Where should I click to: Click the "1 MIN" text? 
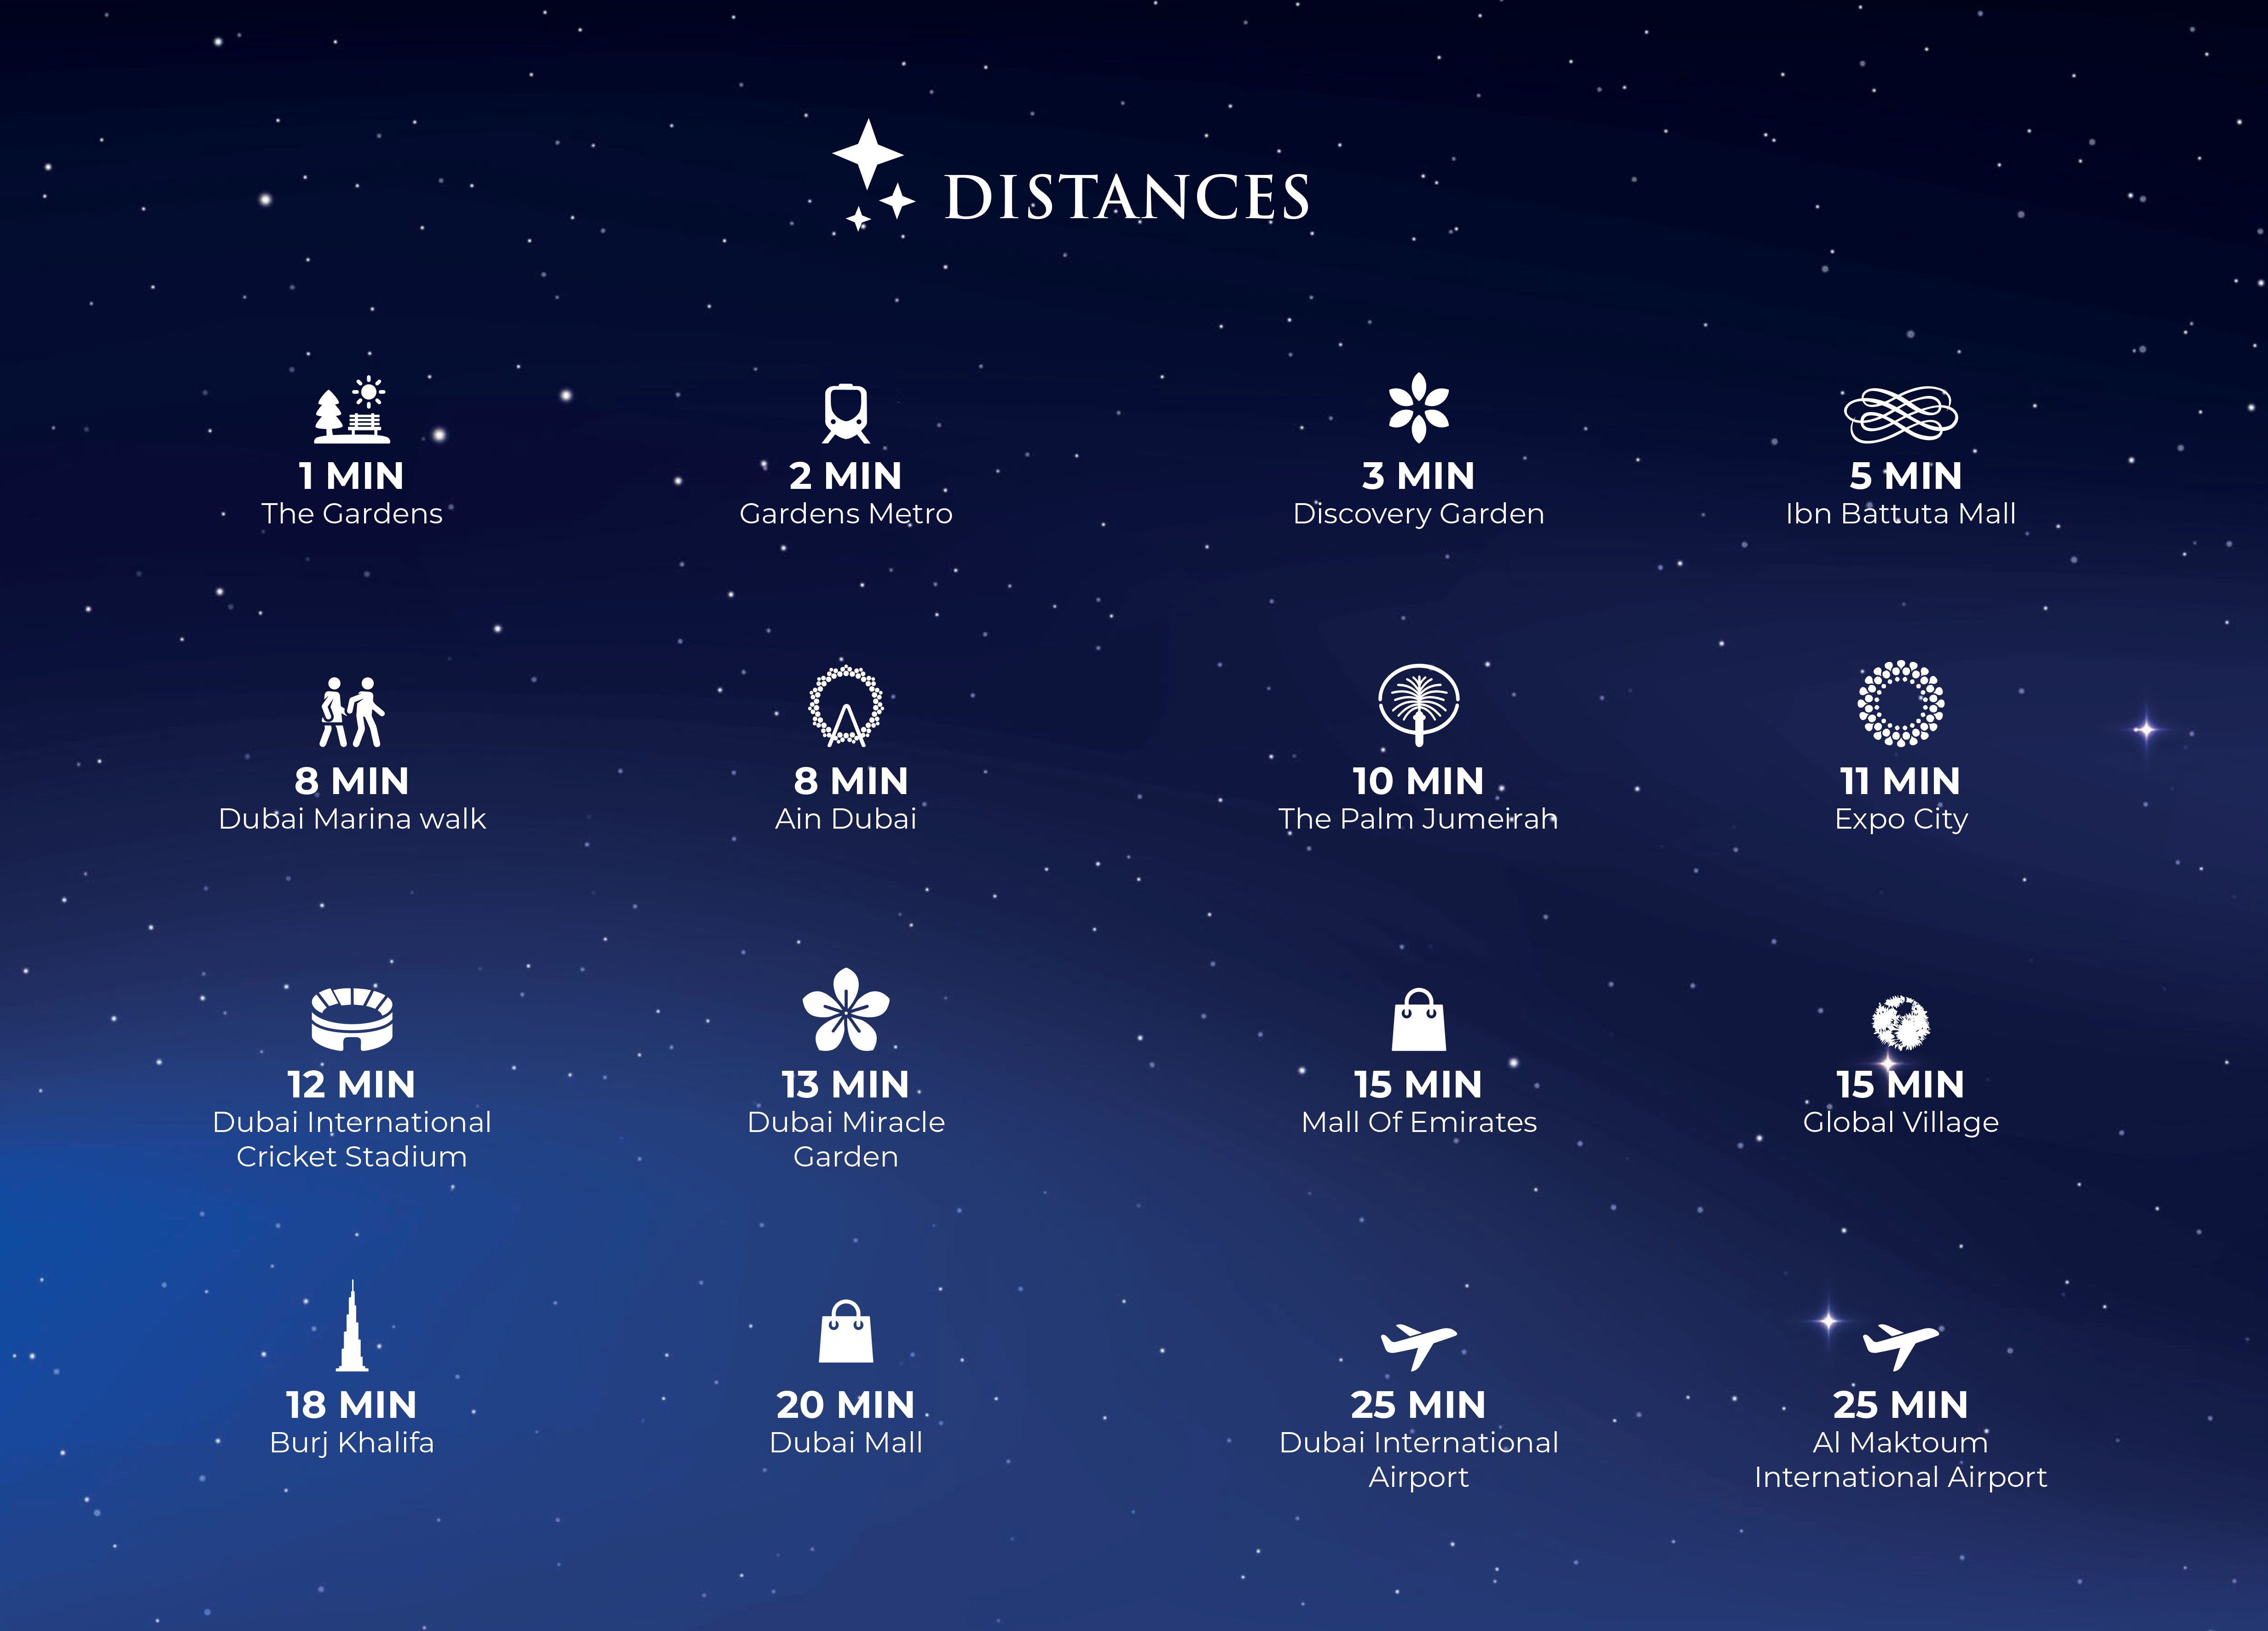351,476
